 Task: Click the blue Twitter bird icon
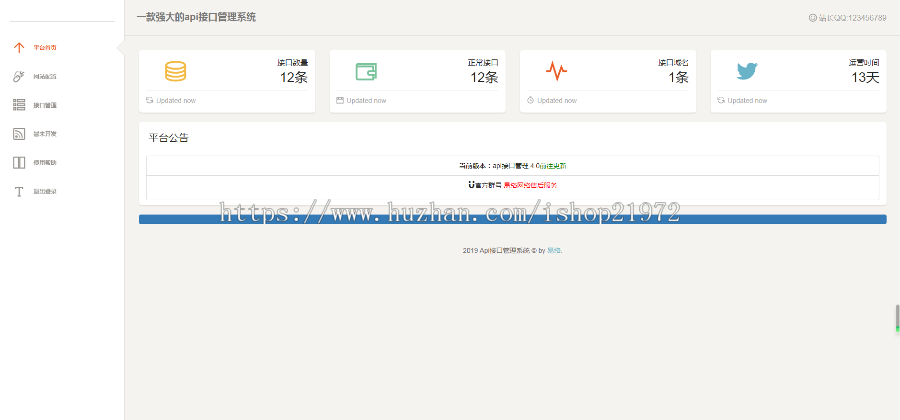point(747,71)
